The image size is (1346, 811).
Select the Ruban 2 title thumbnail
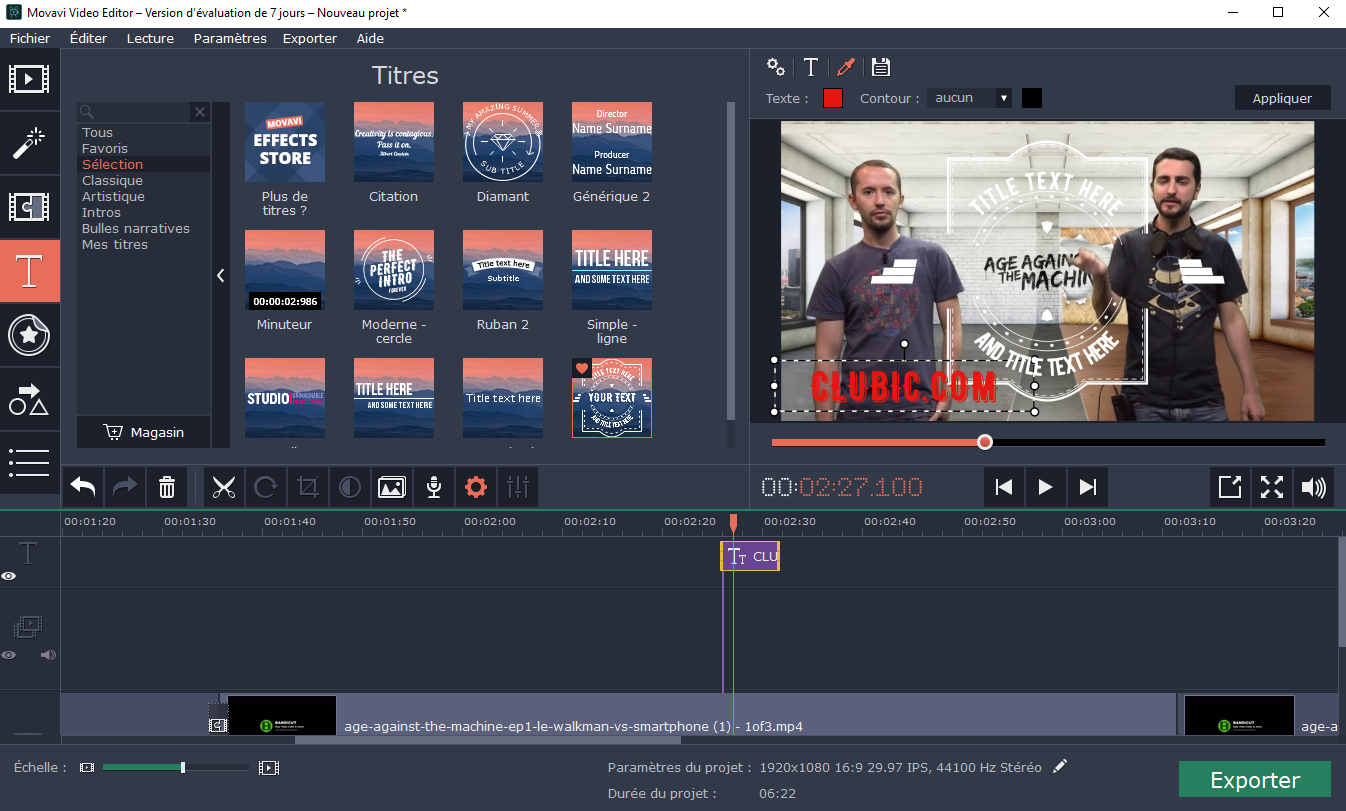[503, 270]
